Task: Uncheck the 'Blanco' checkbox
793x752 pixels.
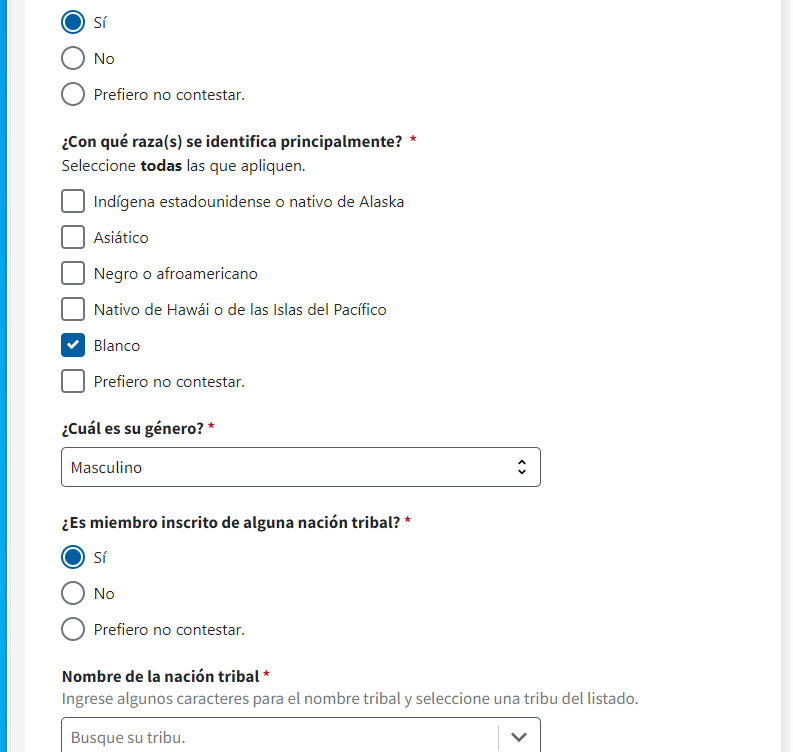Action: (x=73, y=345)
